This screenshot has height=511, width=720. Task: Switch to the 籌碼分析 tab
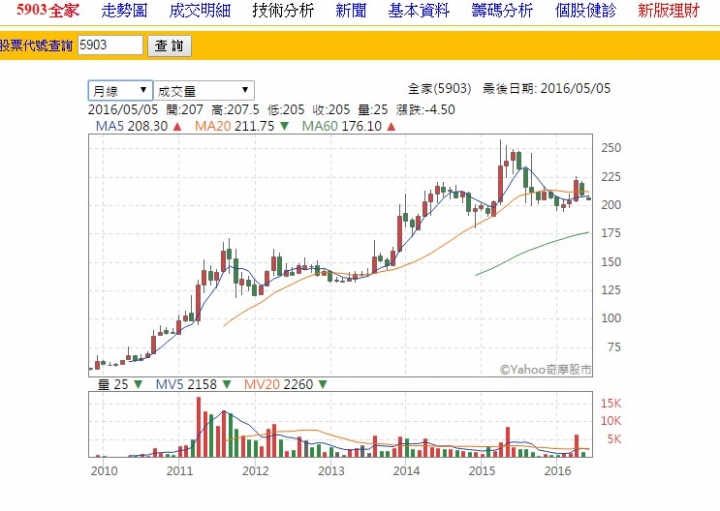point(502,11)
